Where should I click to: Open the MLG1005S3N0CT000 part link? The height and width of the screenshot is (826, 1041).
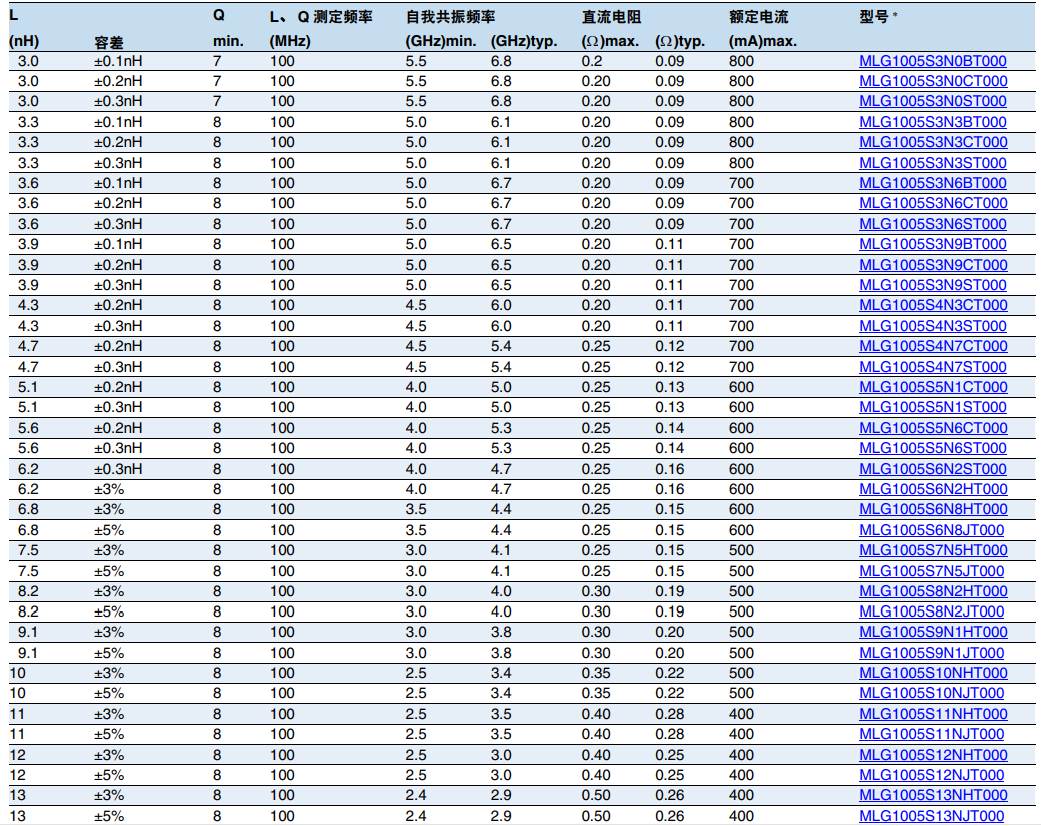click(x=933, y=81)
